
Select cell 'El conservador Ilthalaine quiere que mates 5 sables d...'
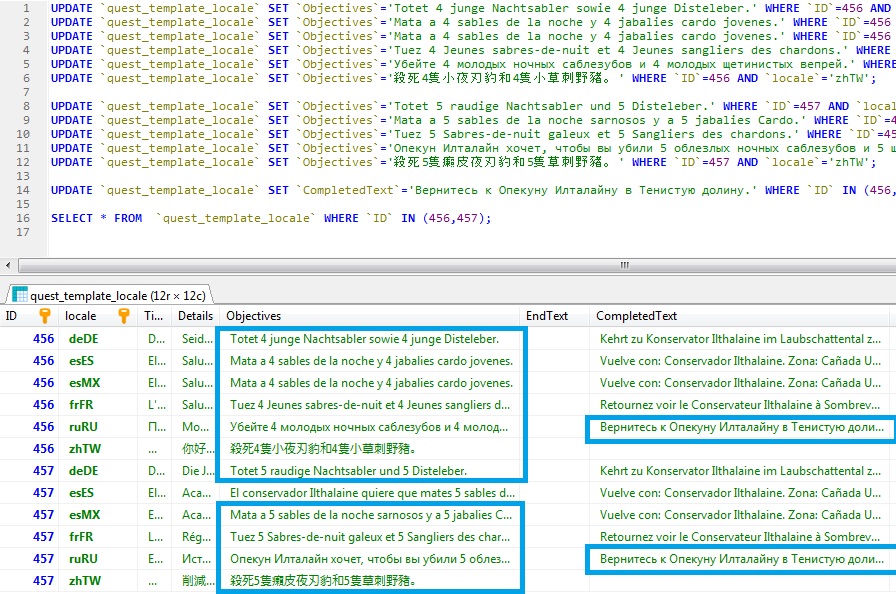pos(372,493)
